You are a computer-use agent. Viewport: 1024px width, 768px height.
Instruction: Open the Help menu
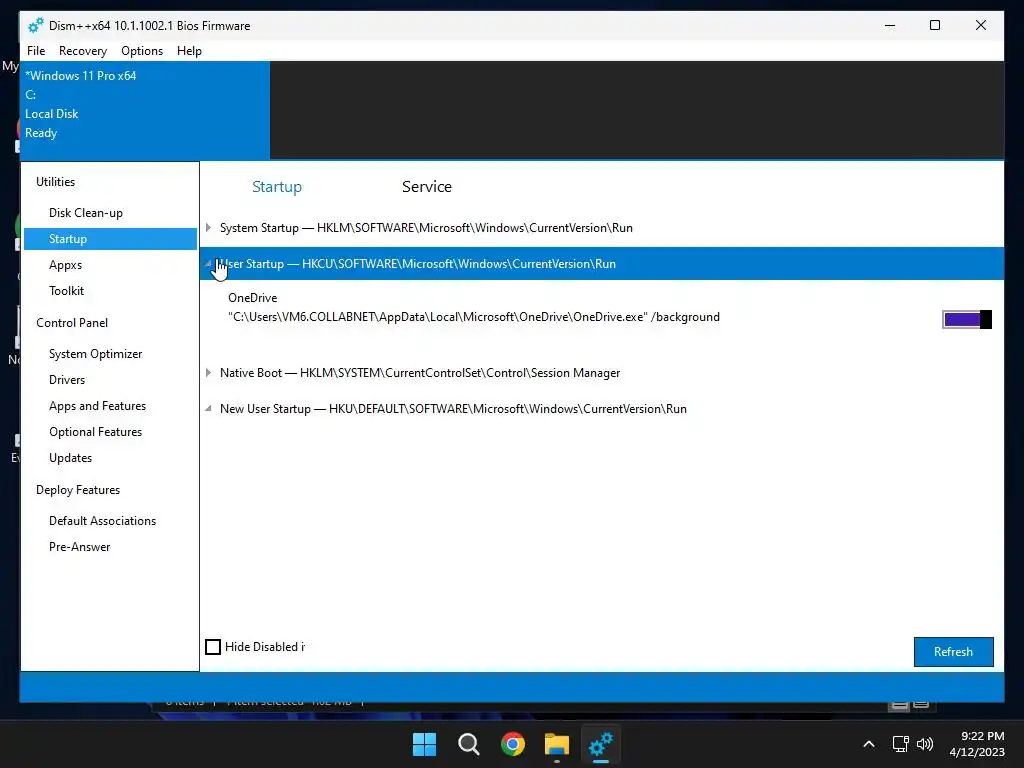(189, 51)
